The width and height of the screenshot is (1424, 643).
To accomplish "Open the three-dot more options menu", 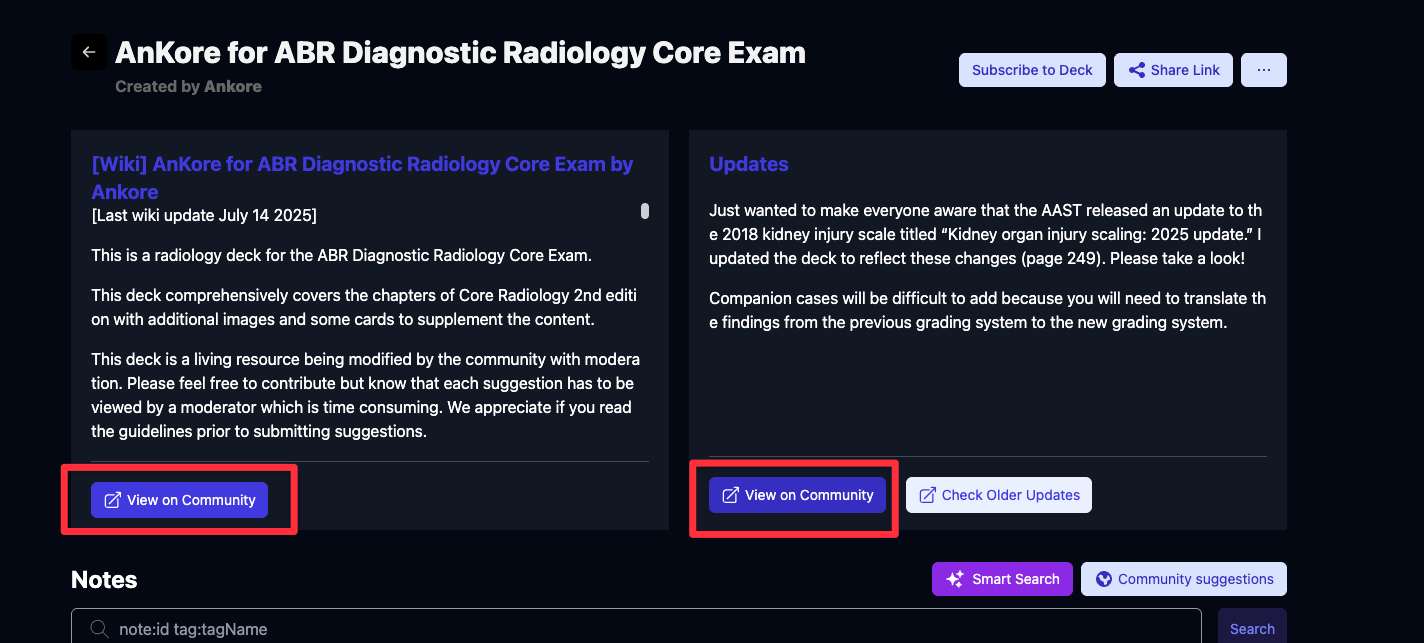I will [1264, 70].
